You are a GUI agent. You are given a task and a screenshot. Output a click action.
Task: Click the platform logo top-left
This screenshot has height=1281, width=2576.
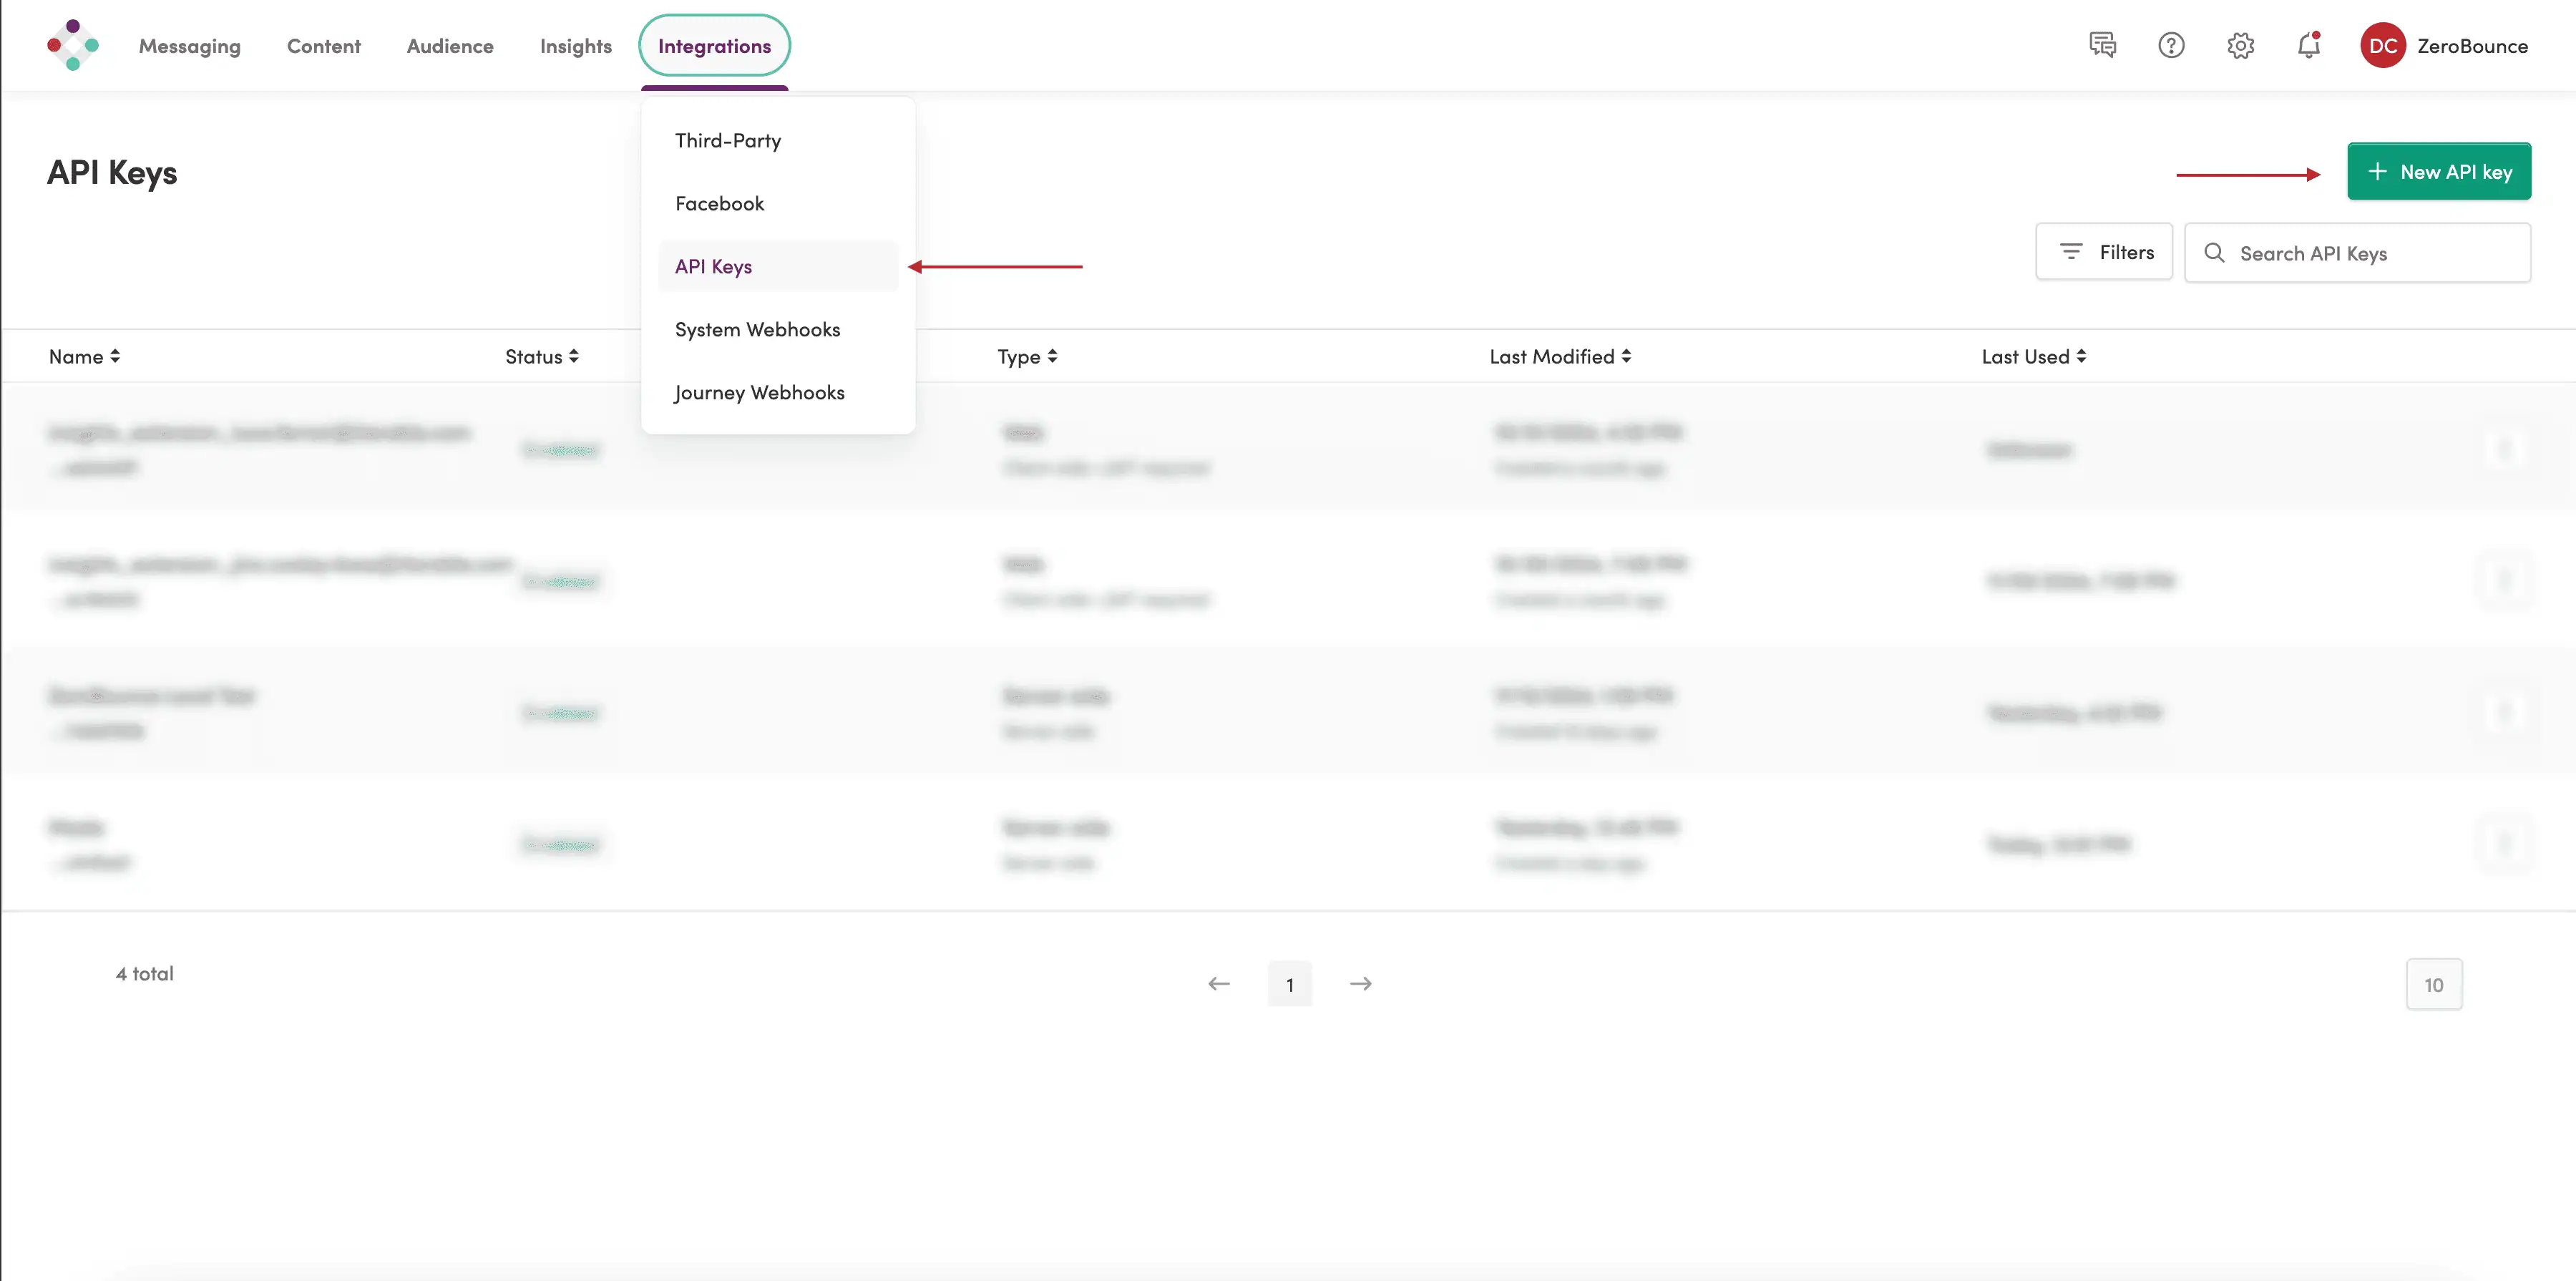coord(73,45)
